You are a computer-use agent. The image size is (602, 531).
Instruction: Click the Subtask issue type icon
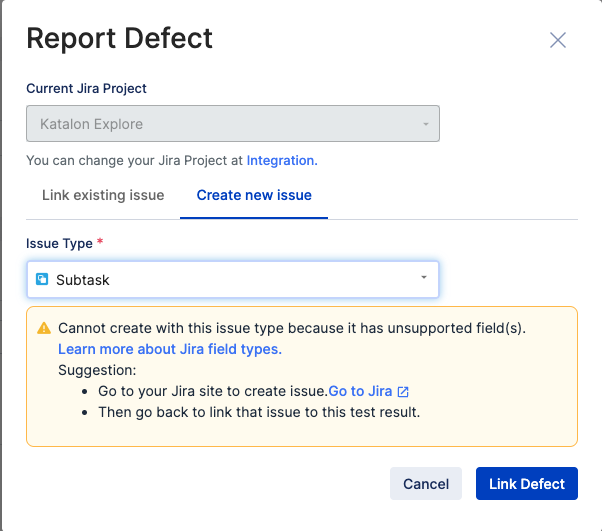pyautogui.click(x=42, y=280)
